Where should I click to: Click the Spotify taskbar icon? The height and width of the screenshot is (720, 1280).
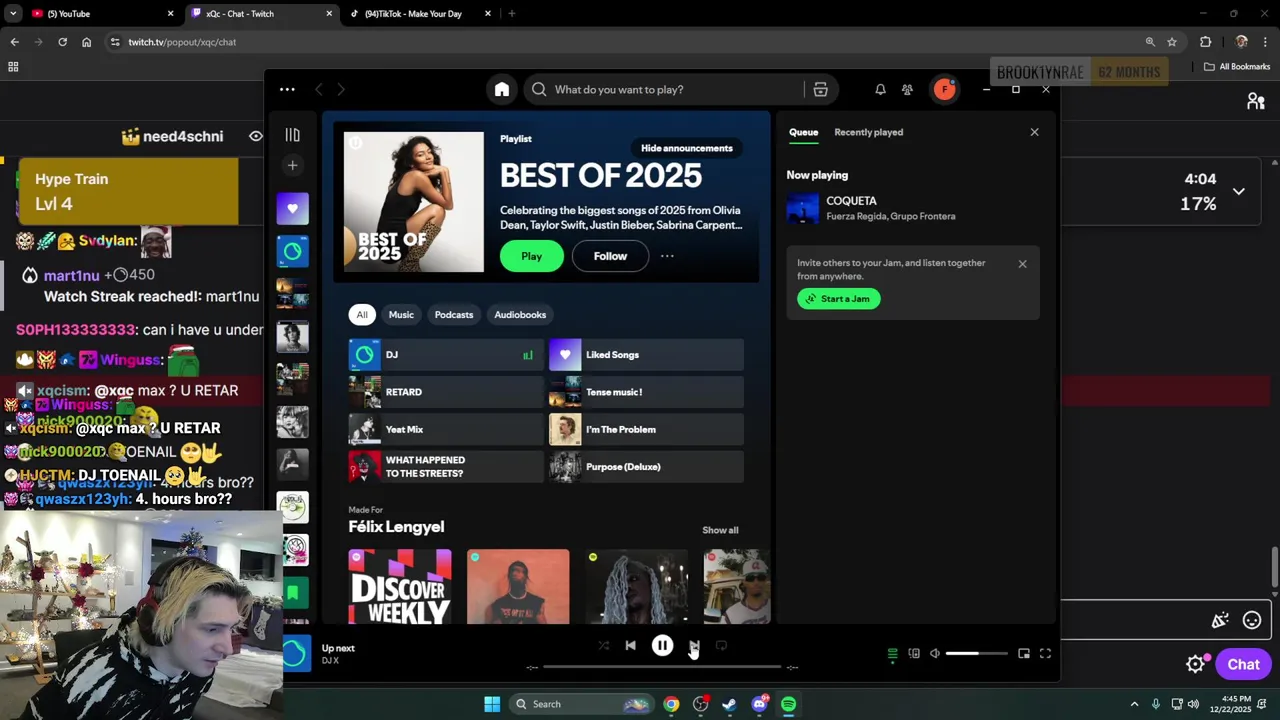click(788, 704)
